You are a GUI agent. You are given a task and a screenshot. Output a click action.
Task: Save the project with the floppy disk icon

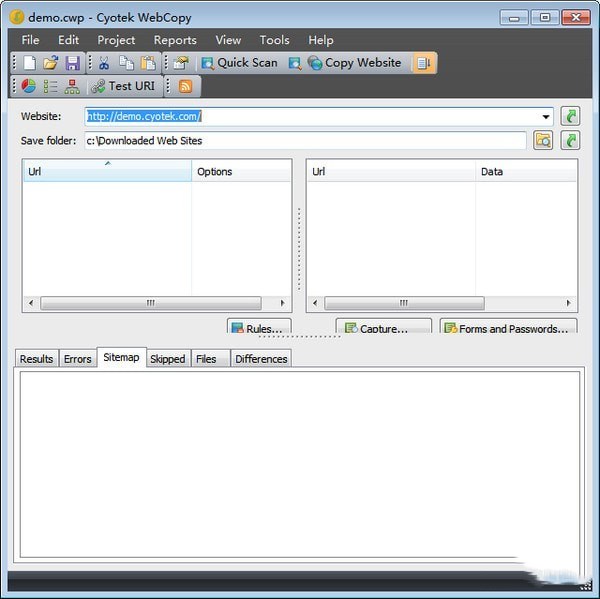(x=72, y=63)
